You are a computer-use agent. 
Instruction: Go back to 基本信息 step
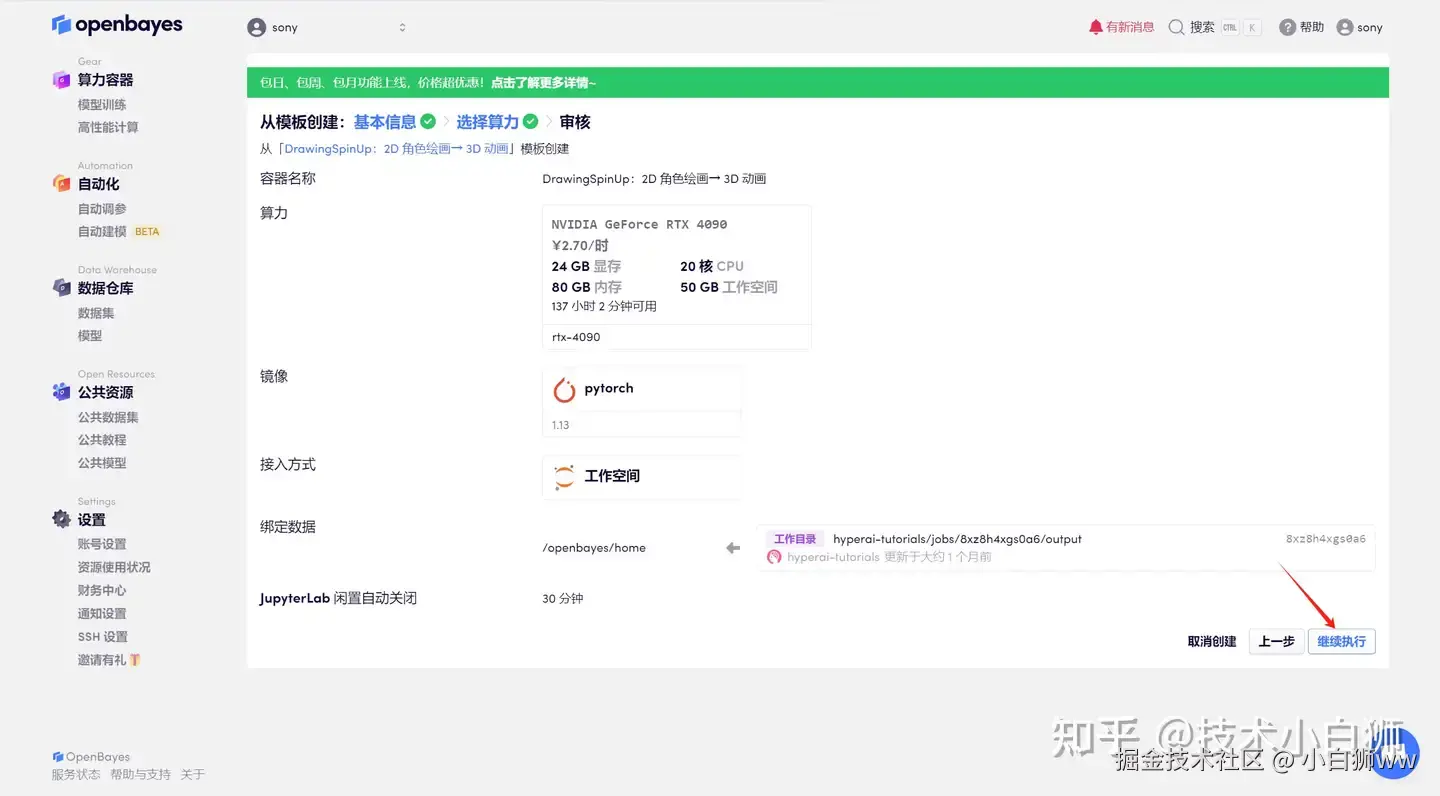[x=385, y=122]
